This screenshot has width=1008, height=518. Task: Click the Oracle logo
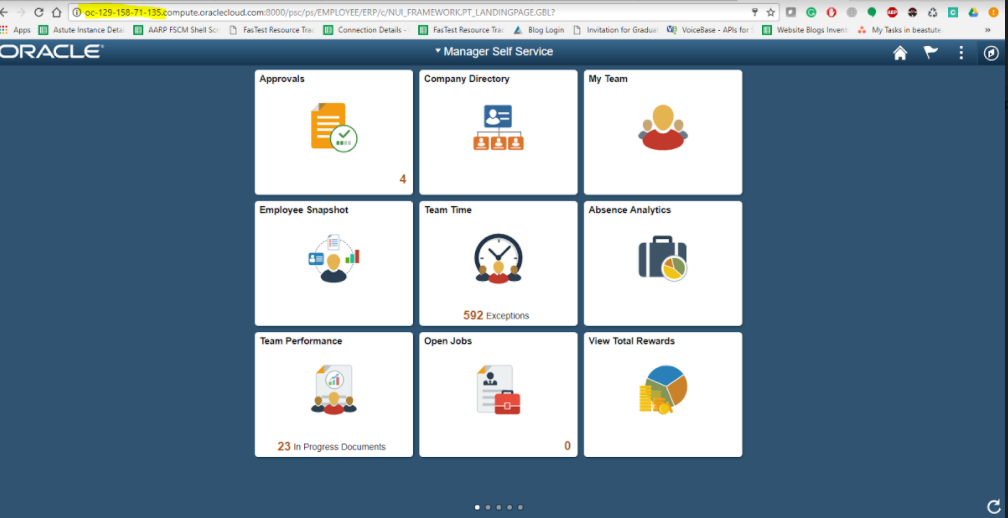51,52
